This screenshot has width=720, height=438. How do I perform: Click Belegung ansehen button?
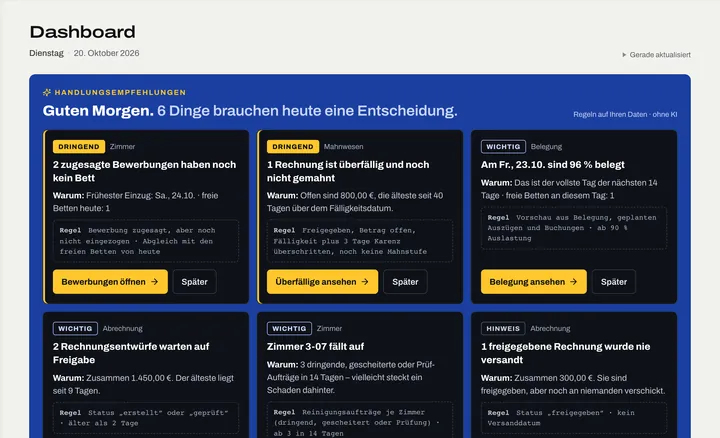click(x=534, y=281)
